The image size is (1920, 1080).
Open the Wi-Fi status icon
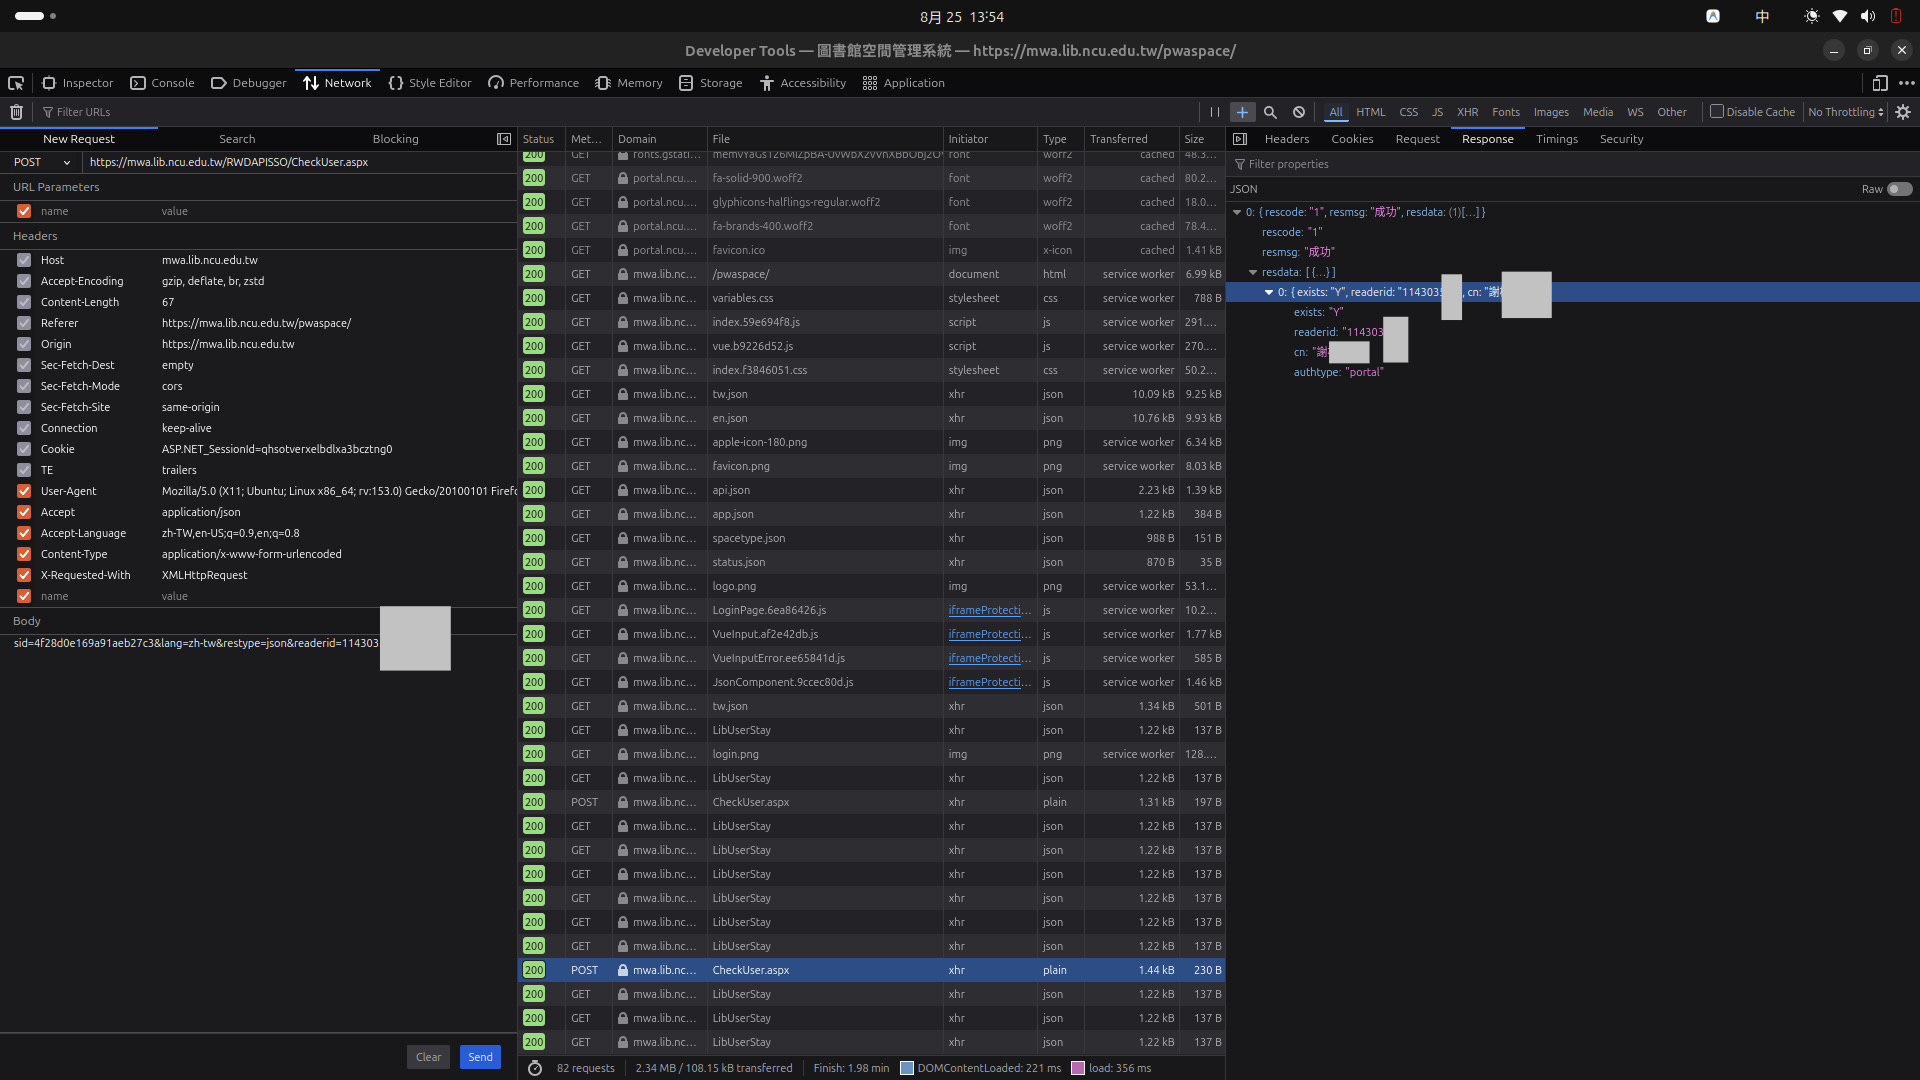(x=1840, y=16)
